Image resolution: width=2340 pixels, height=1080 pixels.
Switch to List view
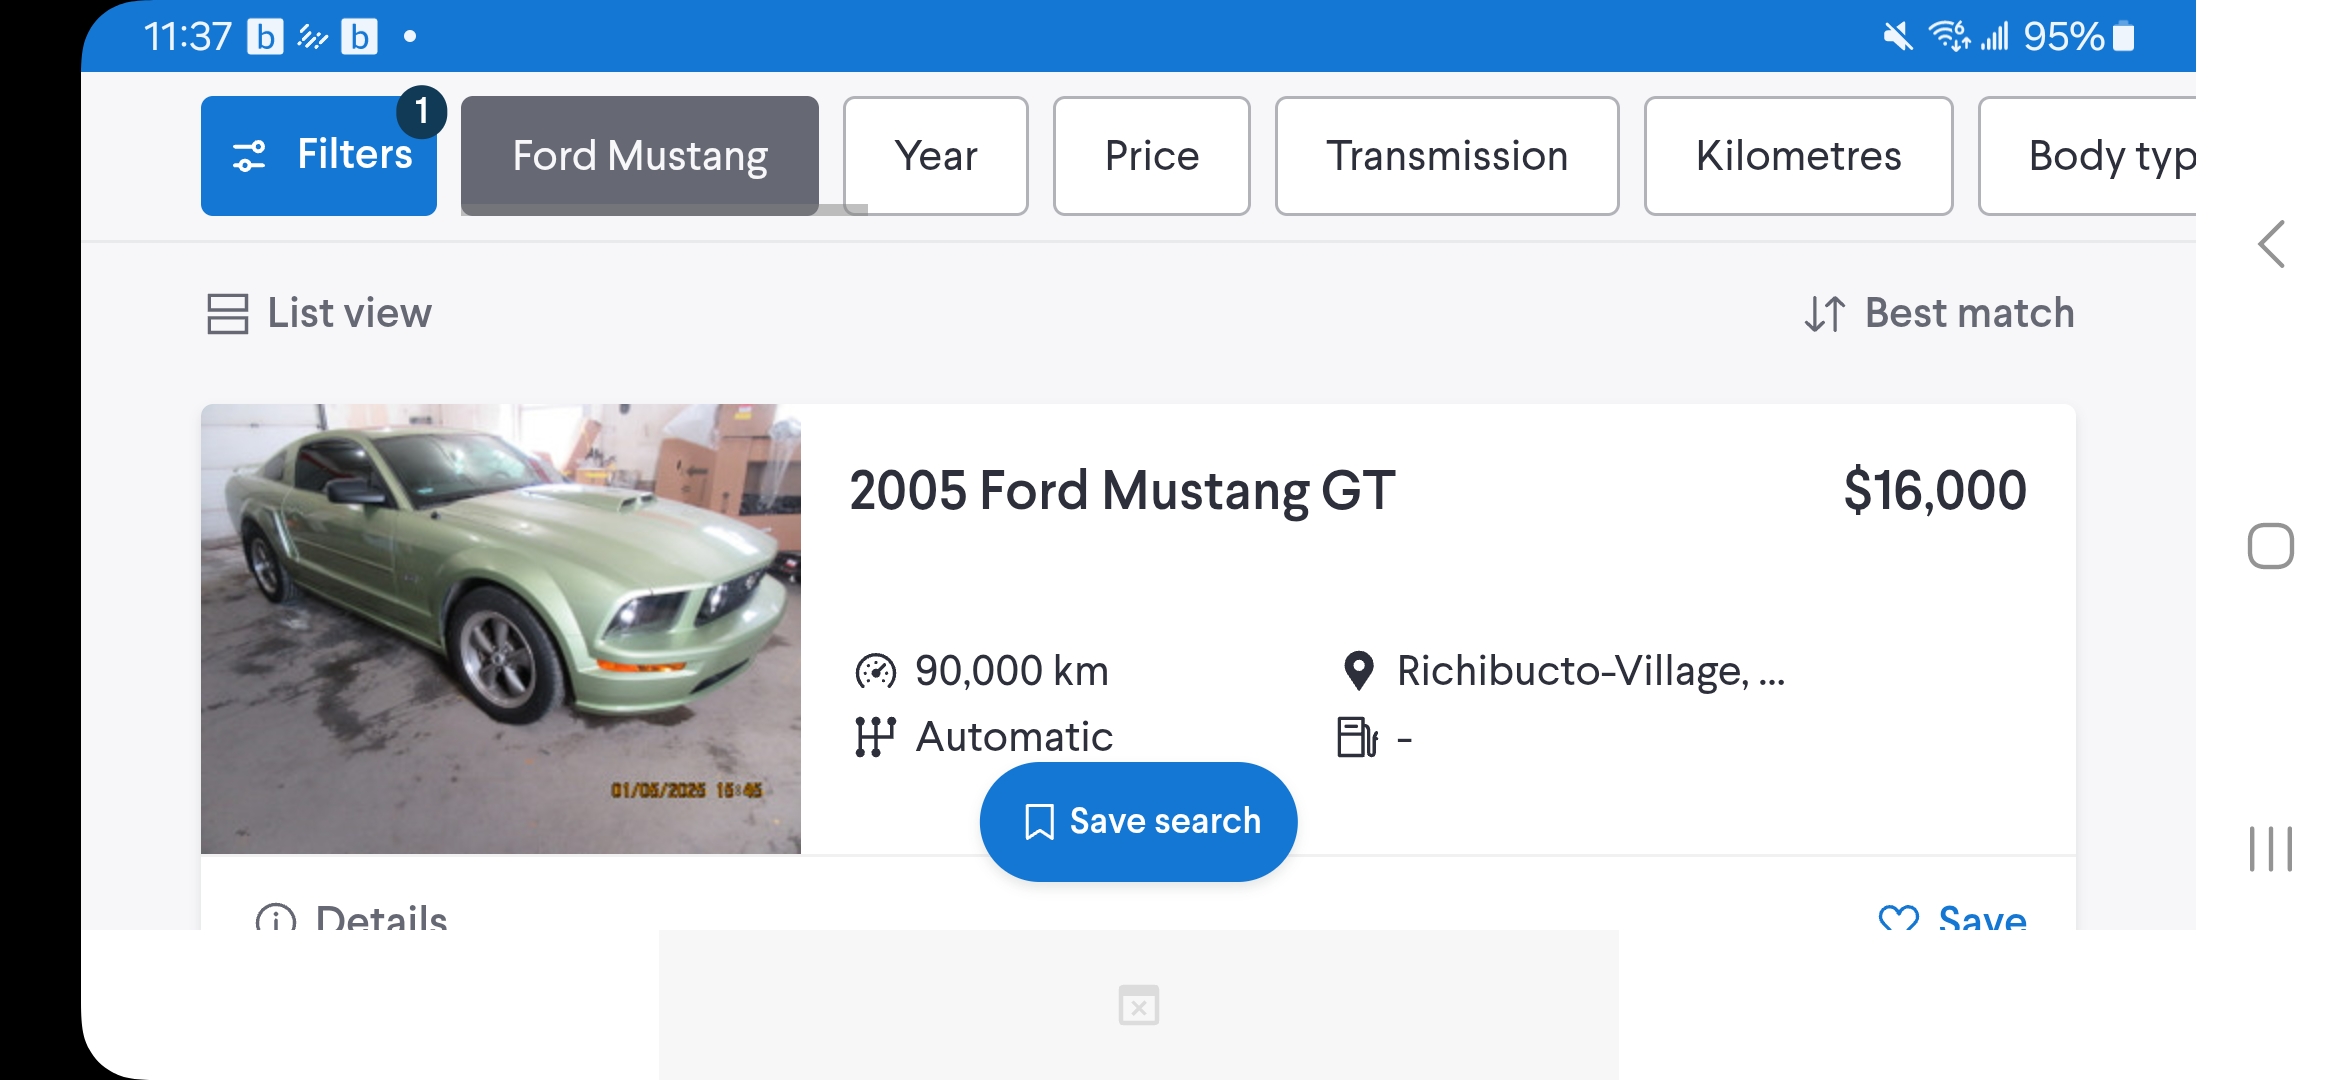tap(319, 313)
